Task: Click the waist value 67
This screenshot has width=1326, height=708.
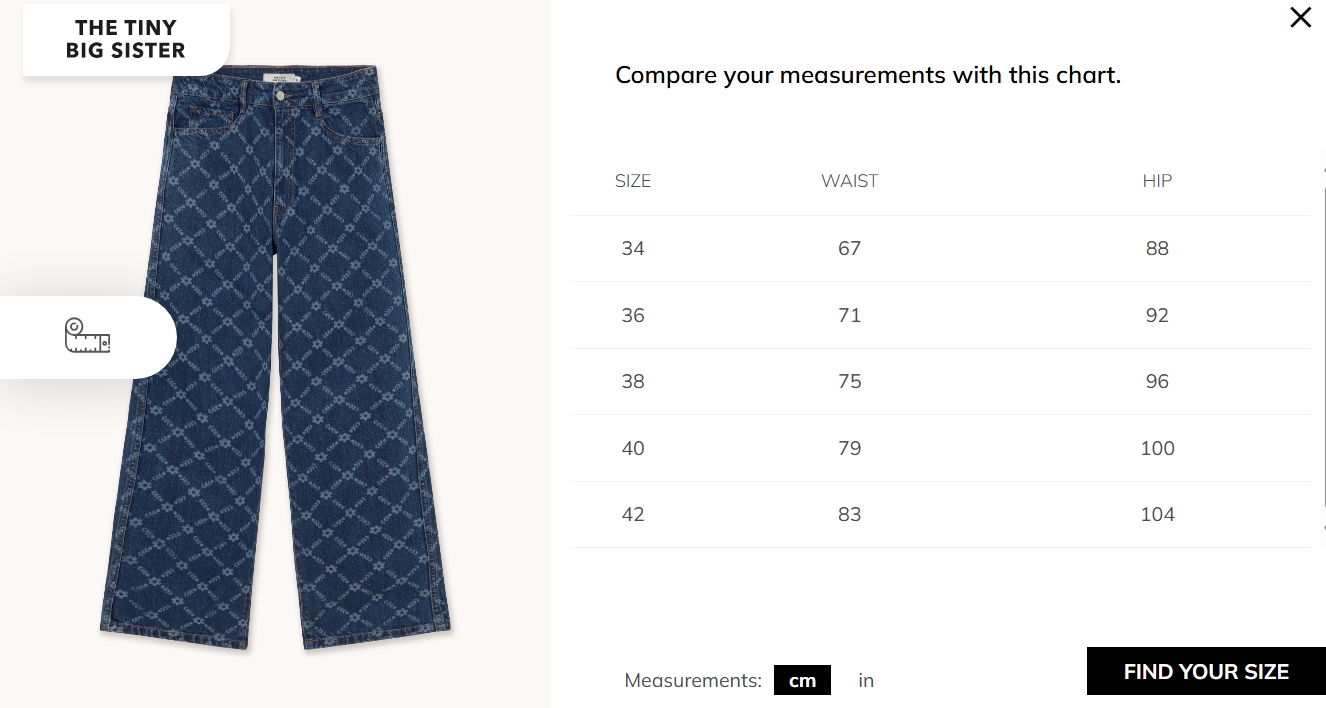Action: (849, 248)
